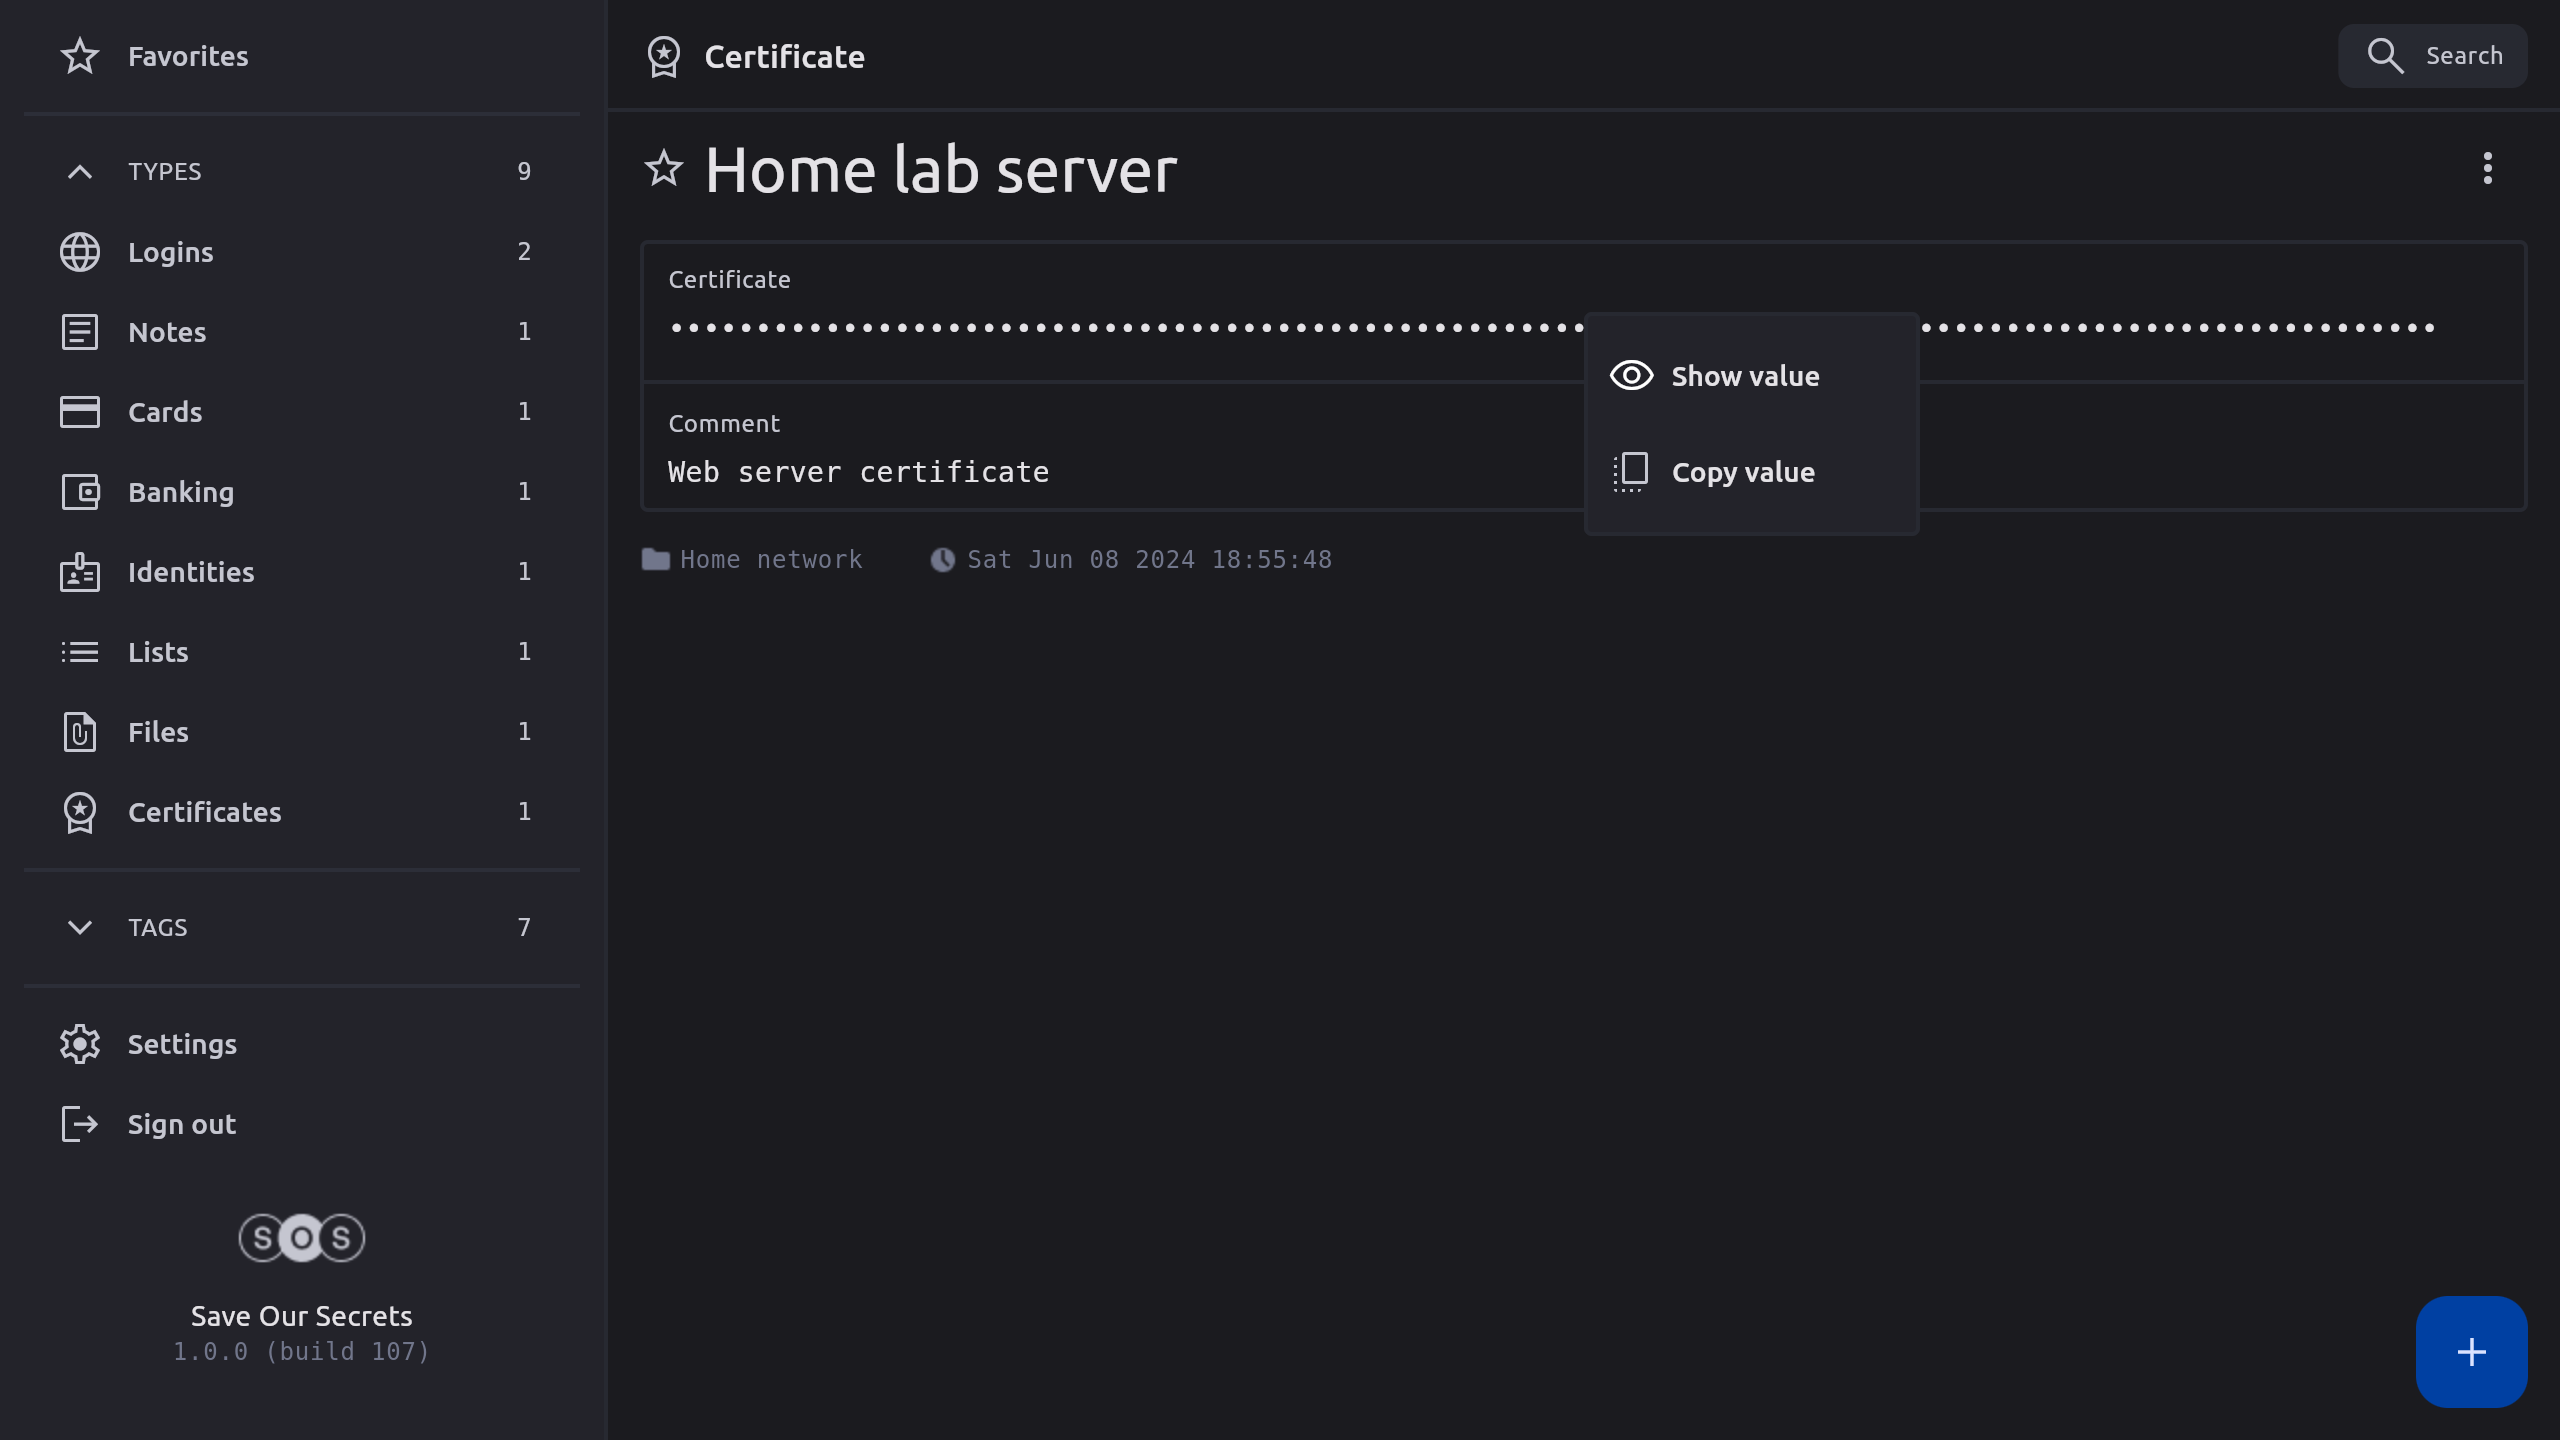2560x1440 pixels.
Task: Choose Copy value from context menu
Action: [x=1742, y=472]
